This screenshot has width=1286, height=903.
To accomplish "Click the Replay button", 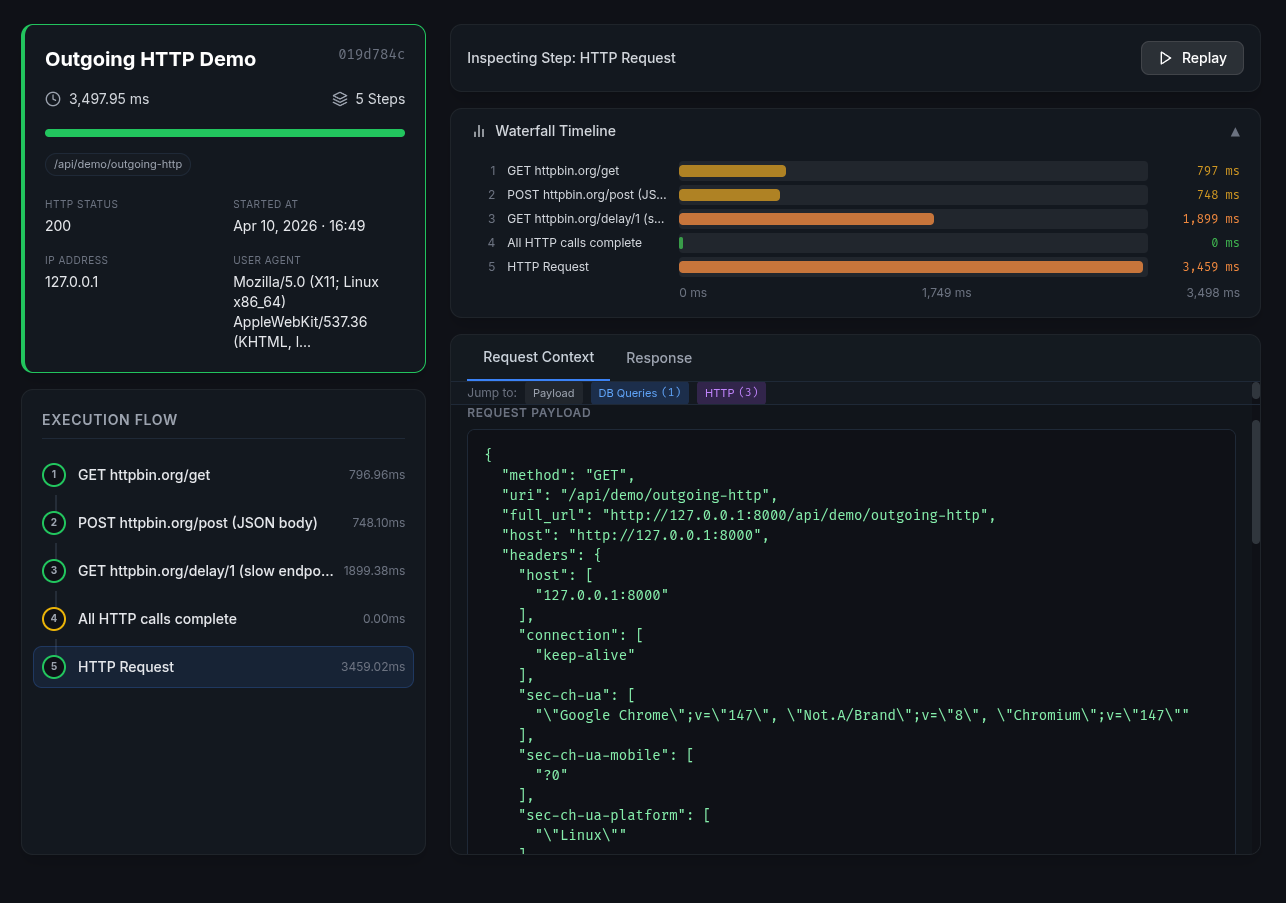I will pos(1192,58).
